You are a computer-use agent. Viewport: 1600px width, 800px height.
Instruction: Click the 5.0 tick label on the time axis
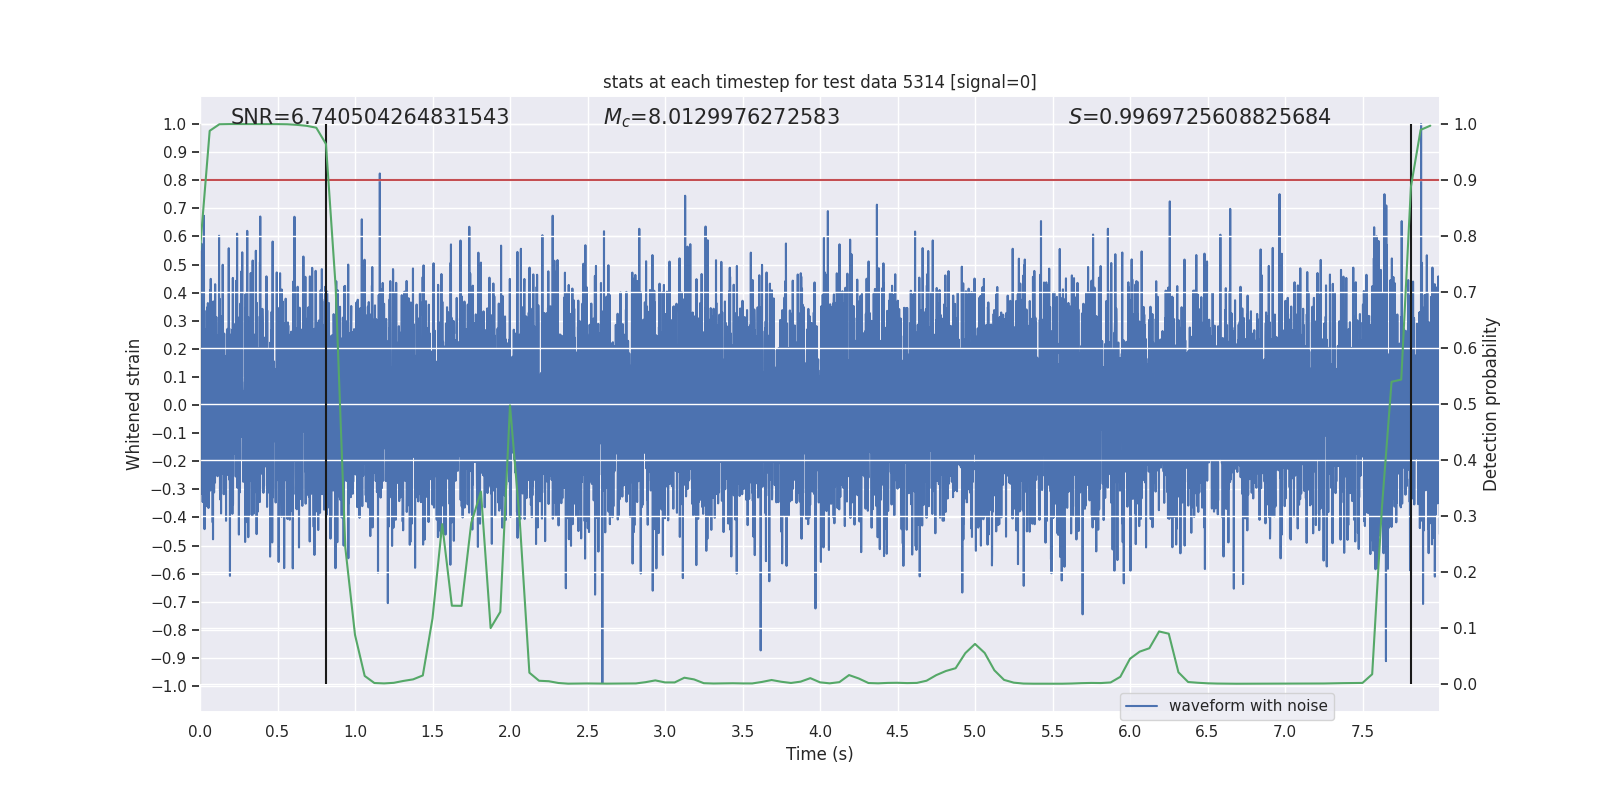(x=975, y=731)
